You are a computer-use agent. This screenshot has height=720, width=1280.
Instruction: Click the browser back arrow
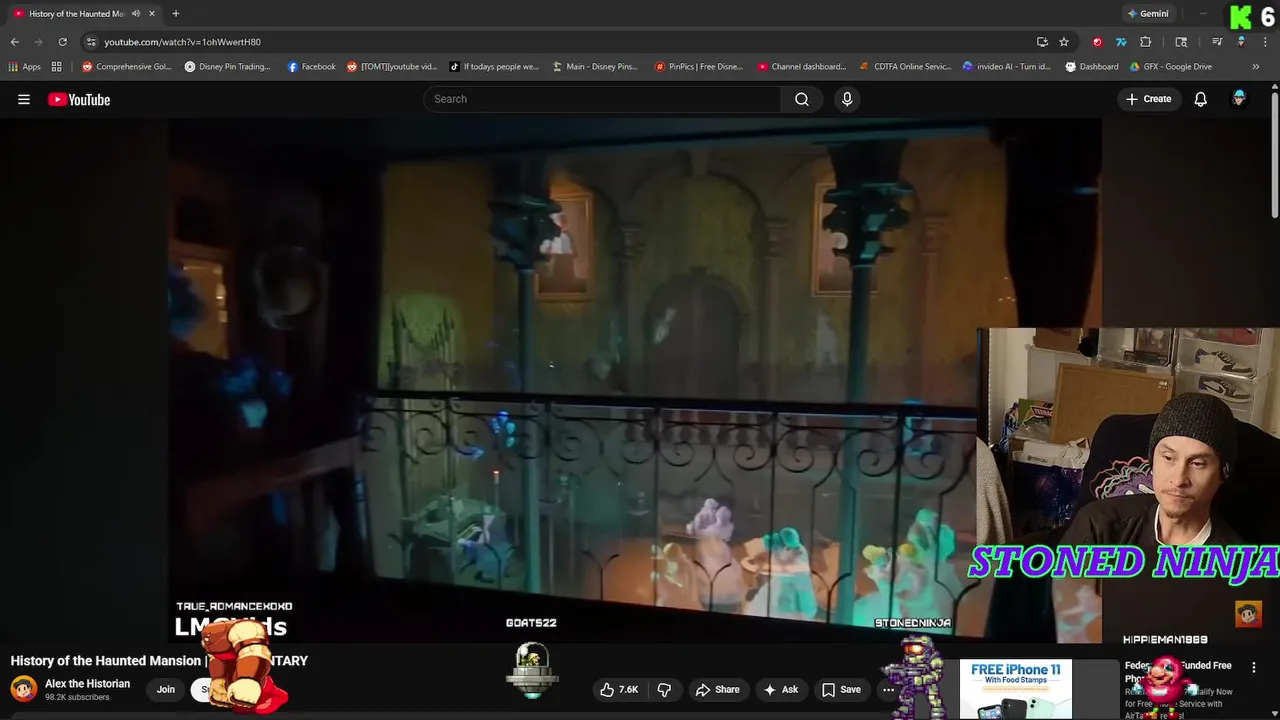(15, 42)
